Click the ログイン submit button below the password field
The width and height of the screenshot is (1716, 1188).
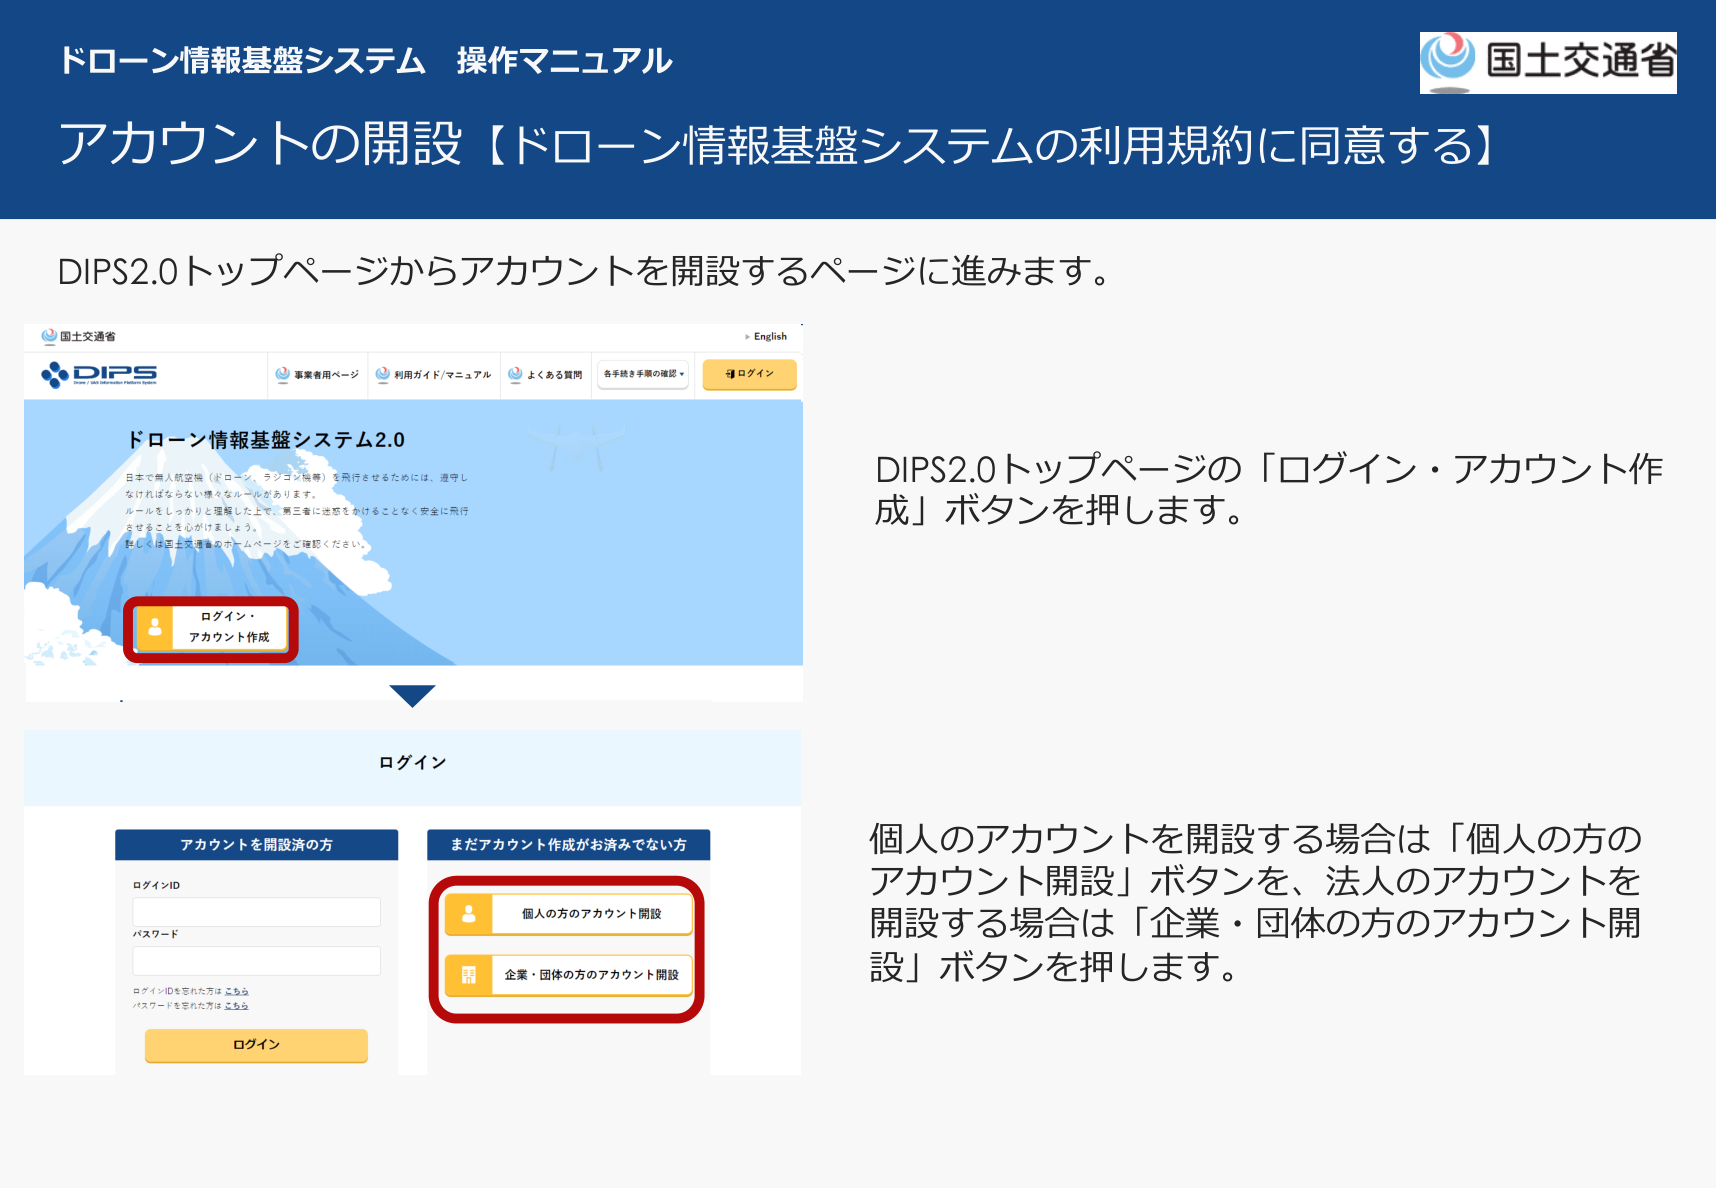click(x=256, y=1045)
